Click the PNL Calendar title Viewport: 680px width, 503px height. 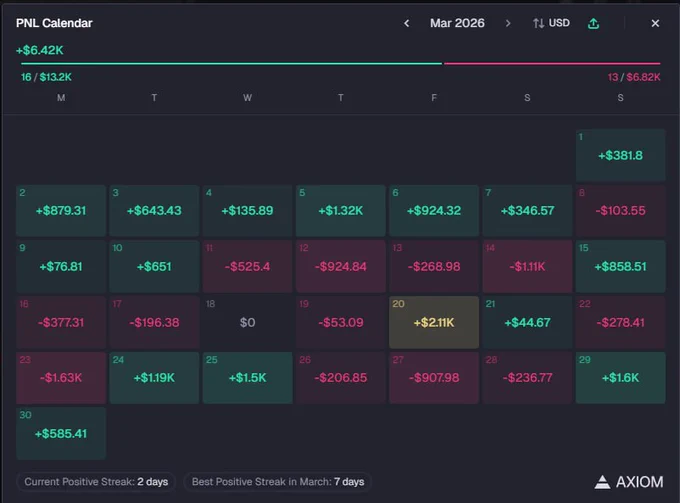click(54, 23)
